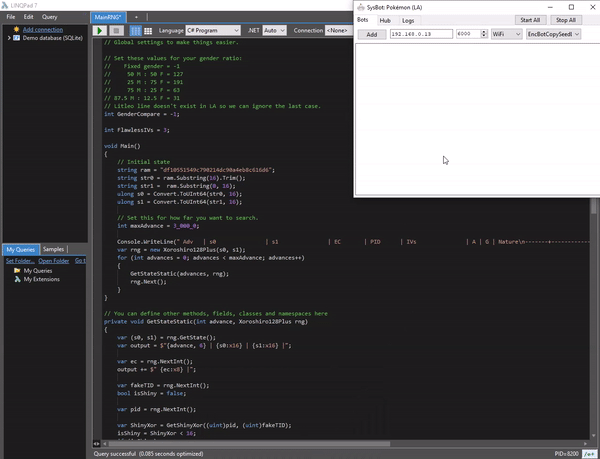This screenshot has height=459, width=600.
Task: Switch to the Logs tab in SysBot
Action: click(408, 21)
